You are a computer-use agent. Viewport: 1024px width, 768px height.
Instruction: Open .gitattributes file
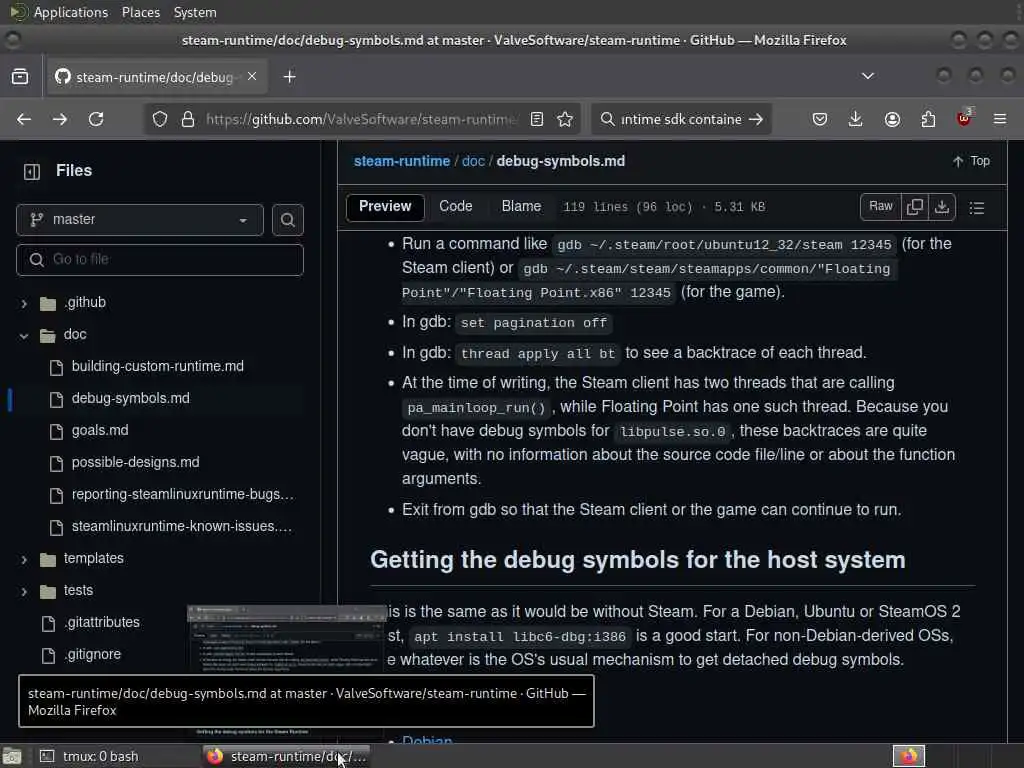101,622
